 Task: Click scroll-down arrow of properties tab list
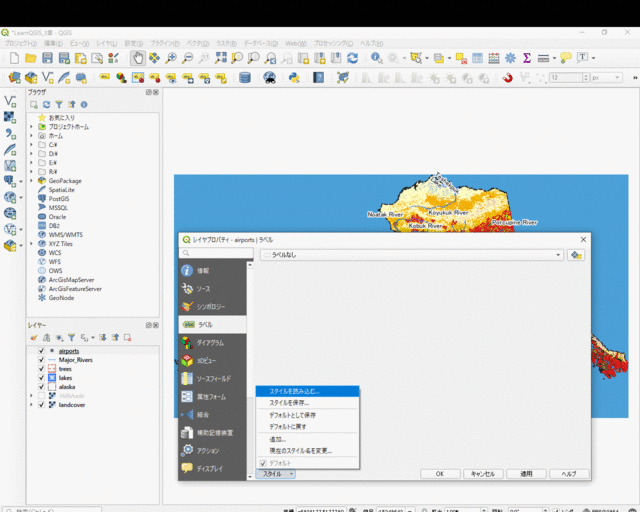[250, 476]
